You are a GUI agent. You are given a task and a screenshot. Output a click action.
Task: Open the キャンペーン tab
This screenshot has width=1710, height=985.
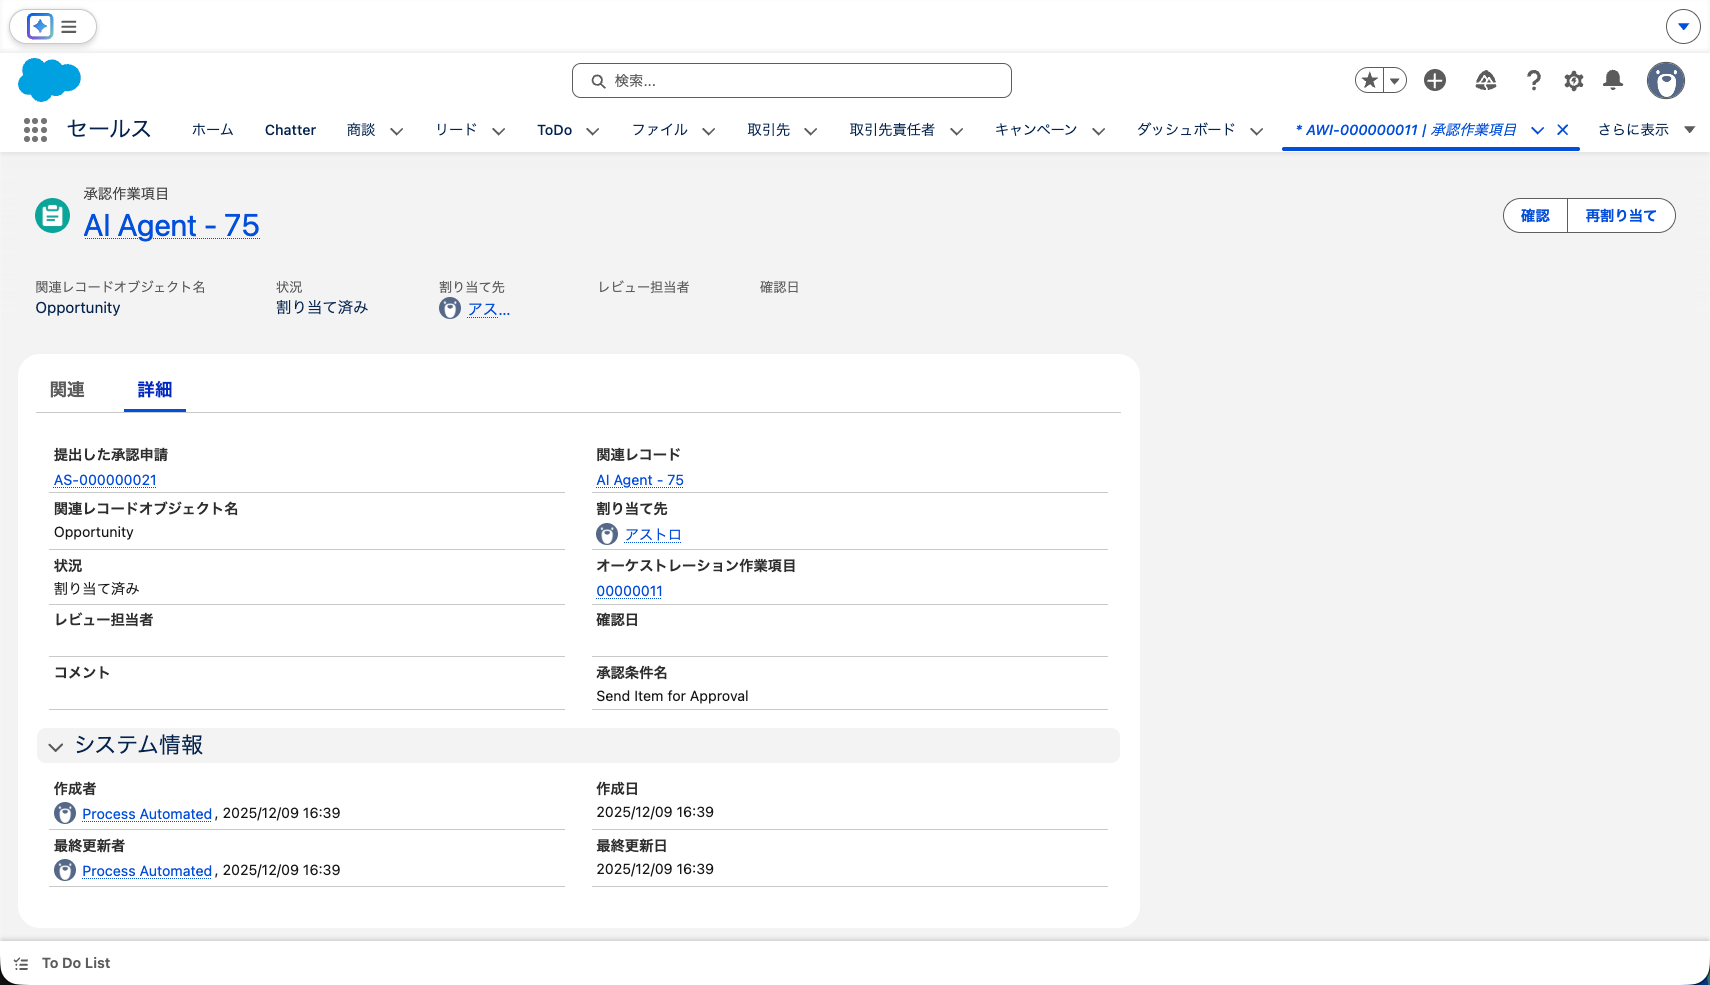(x=1036, y=130)
